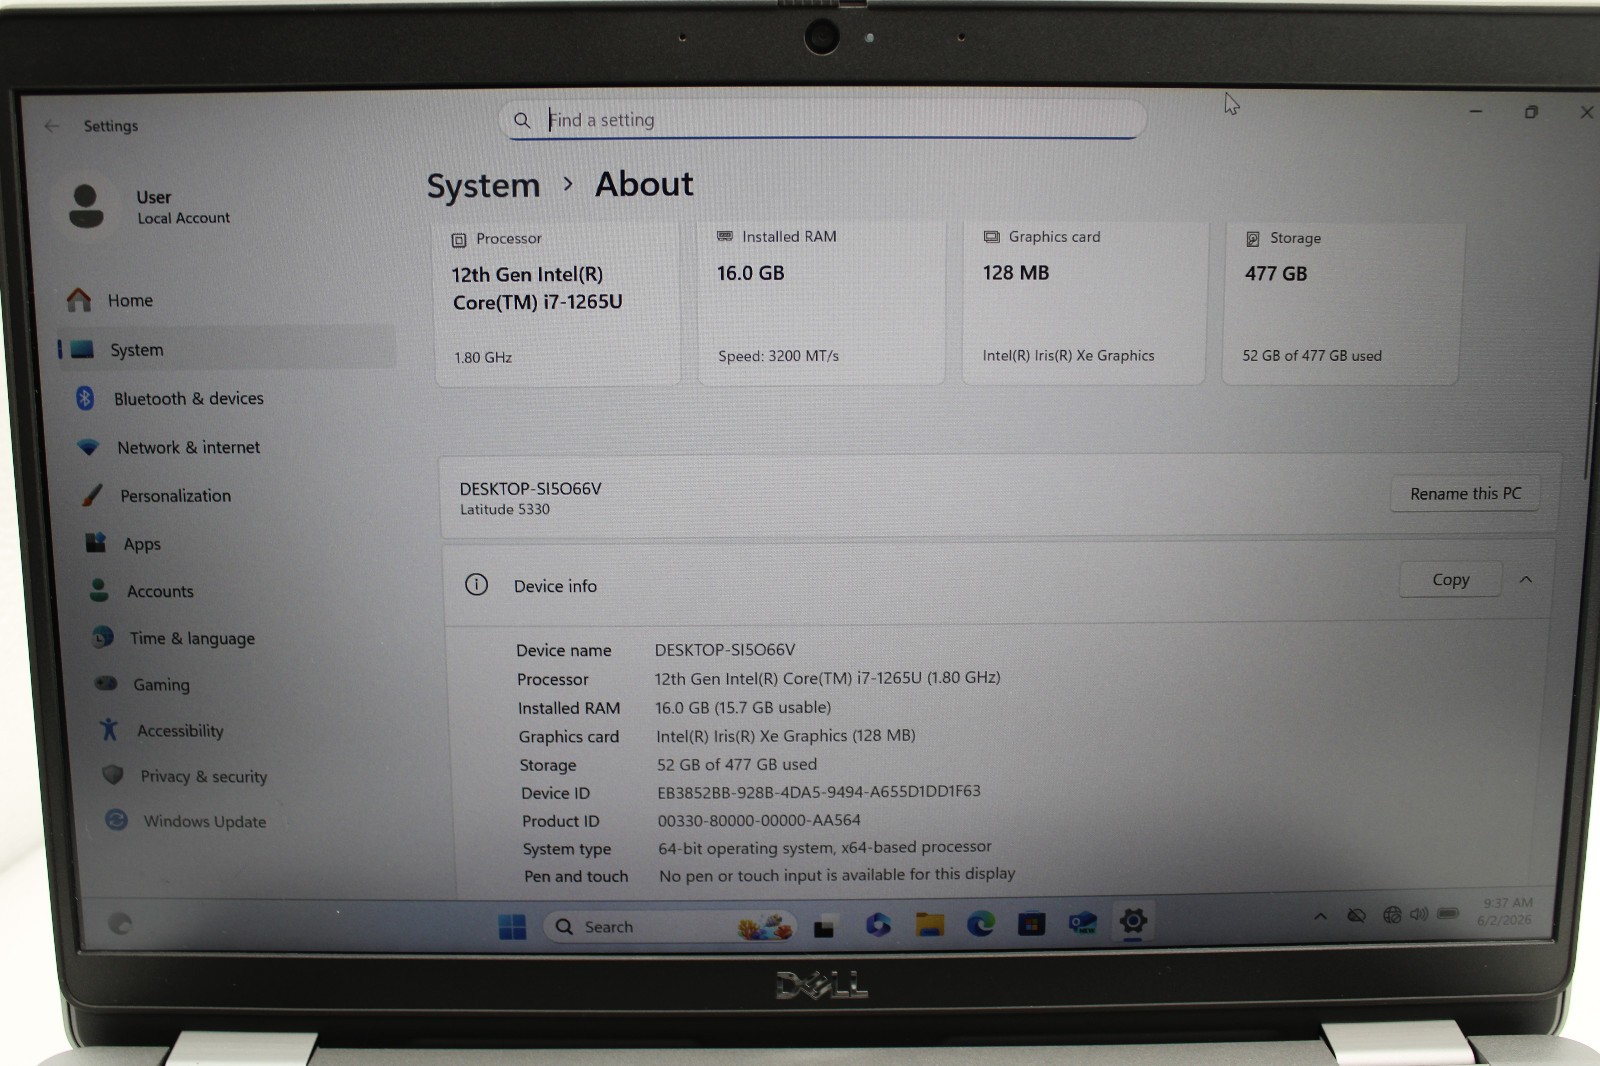Show hidden system tray icons
Image resolution: width=1600 pixels, height=1066 pixels.
pyautogui.click(x=1320, y=916)
